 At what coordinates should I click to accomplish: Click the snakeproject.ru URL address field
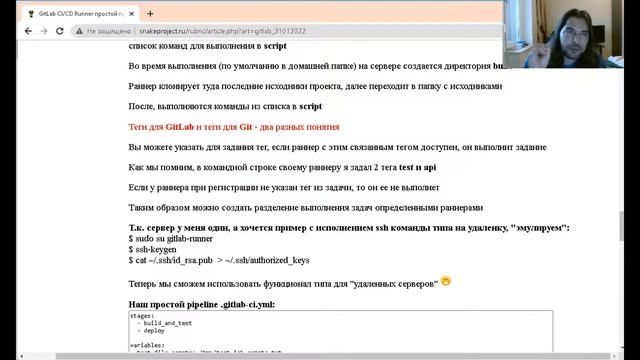222,31
